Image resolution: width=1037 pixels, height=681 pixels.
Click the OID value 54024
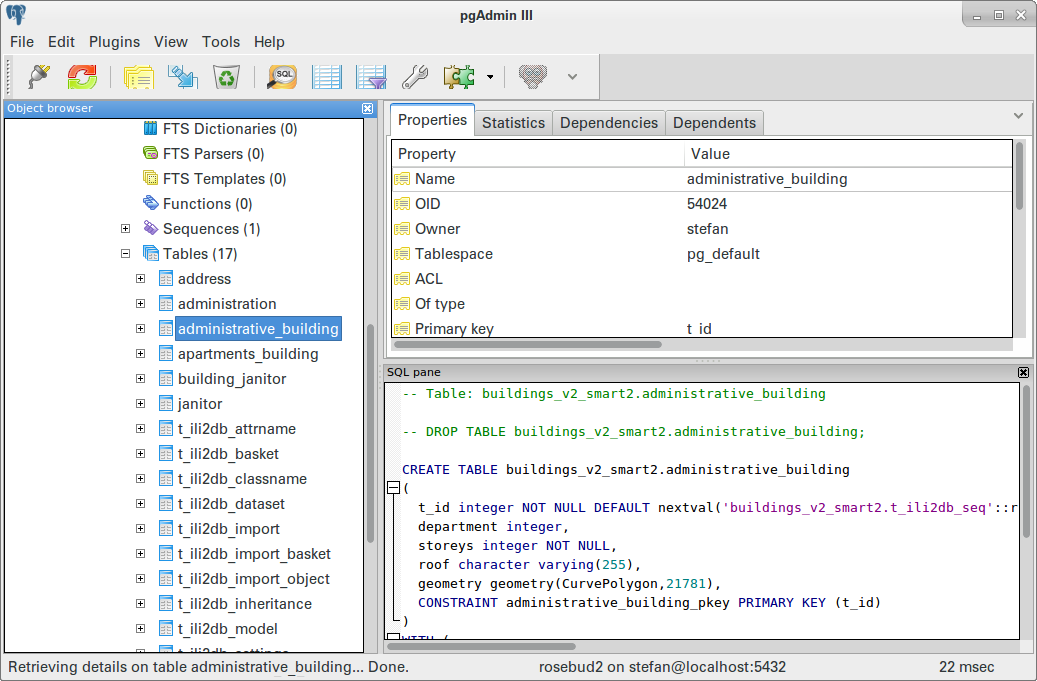coord(706,204)
